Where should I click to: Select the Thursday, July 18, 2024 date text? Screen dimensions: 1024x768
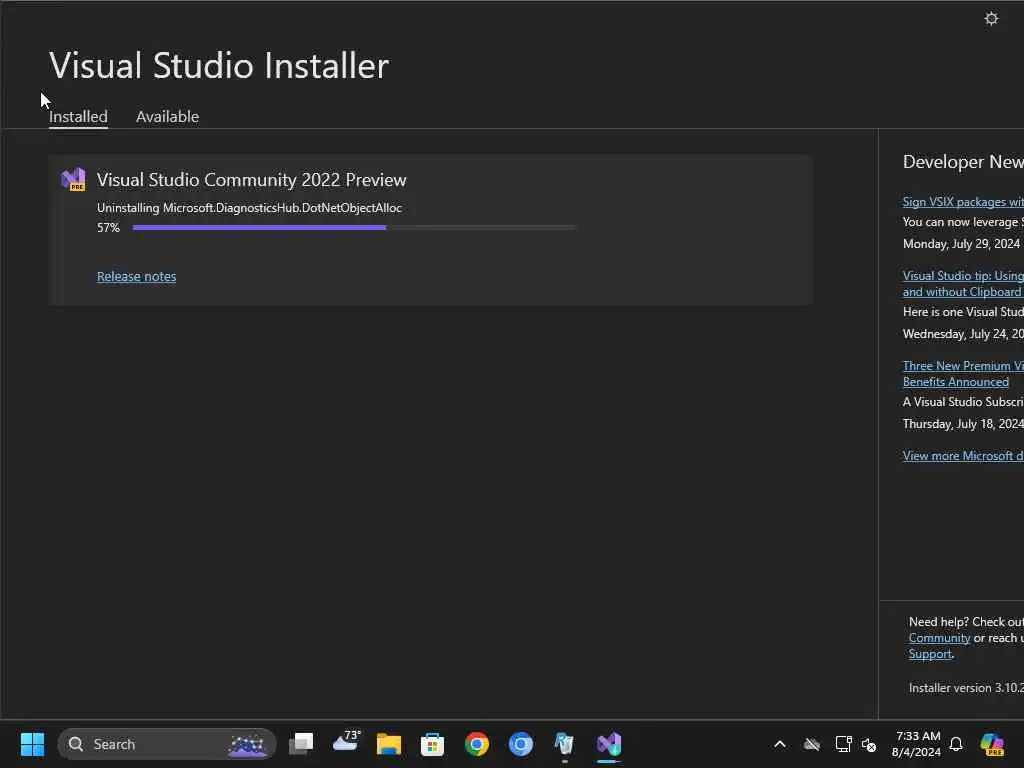click(x=963, y=424)
